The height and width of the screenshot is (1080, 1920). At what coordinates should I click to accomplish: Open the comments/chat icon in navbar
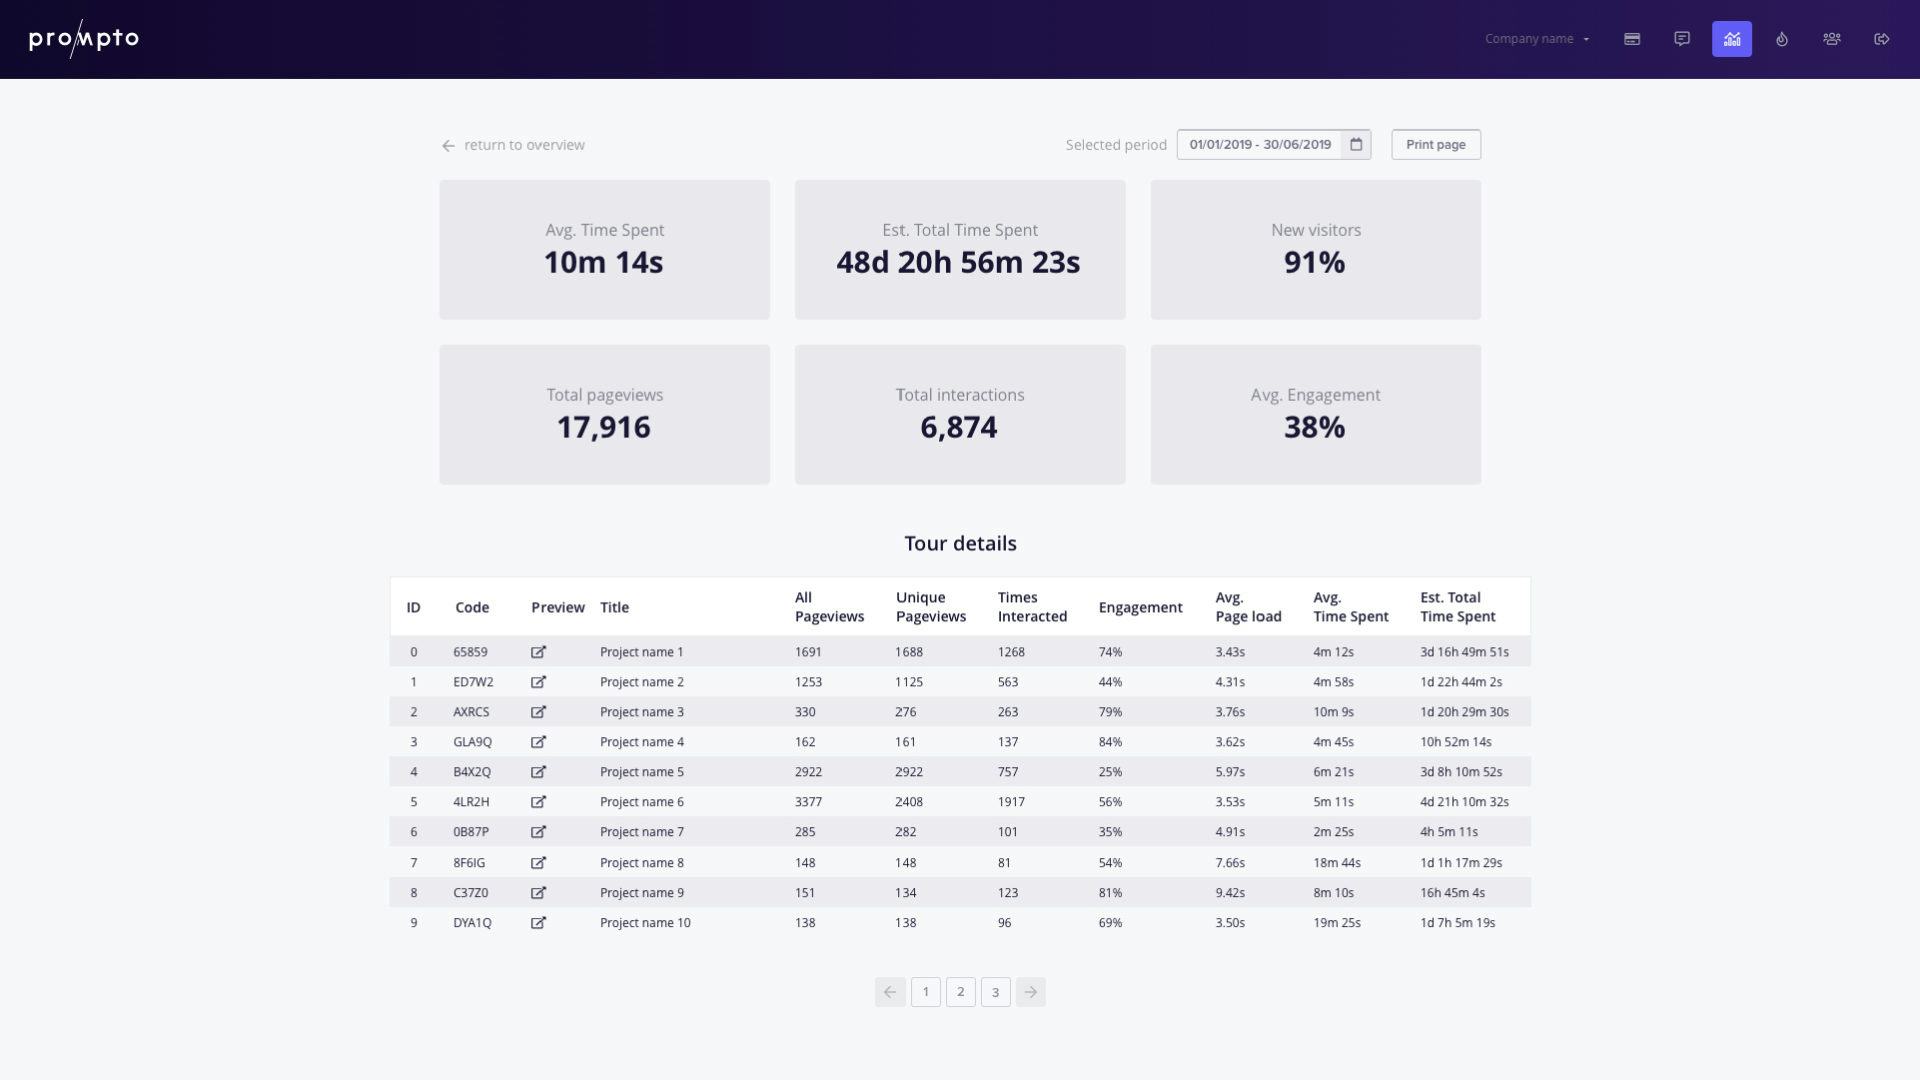click(1682, 38)
